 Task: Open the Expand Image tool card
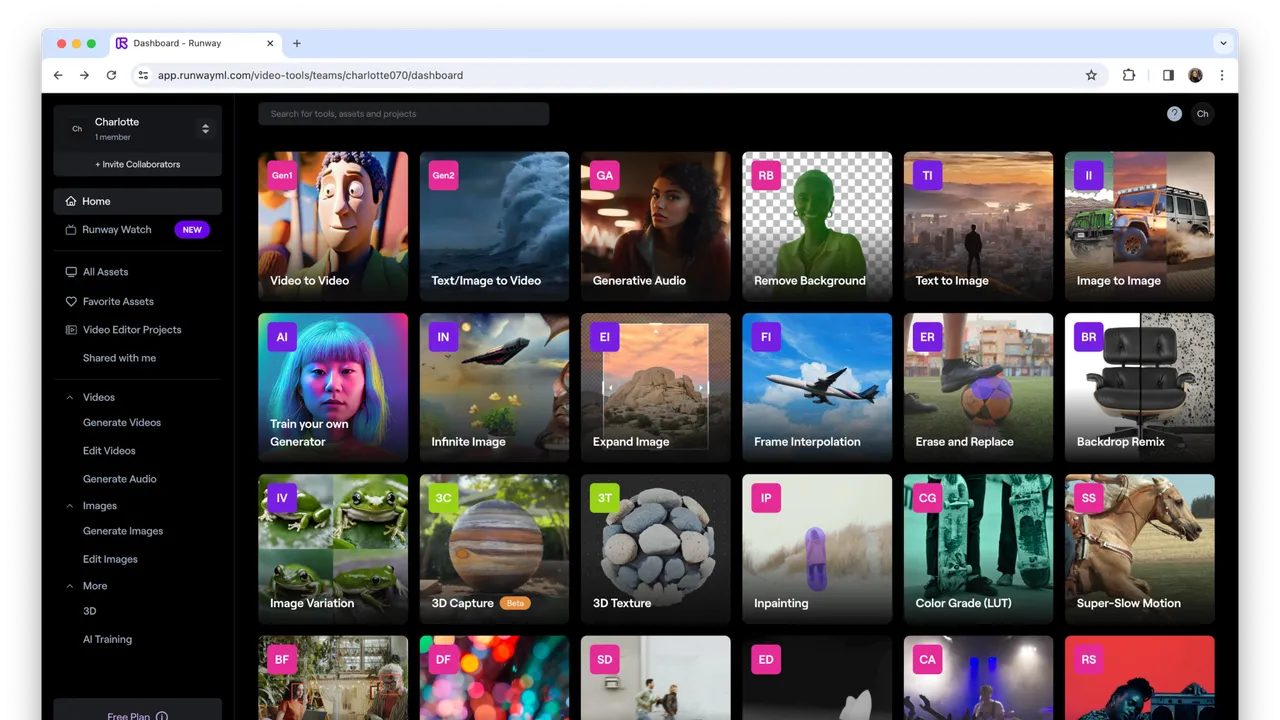656,388
